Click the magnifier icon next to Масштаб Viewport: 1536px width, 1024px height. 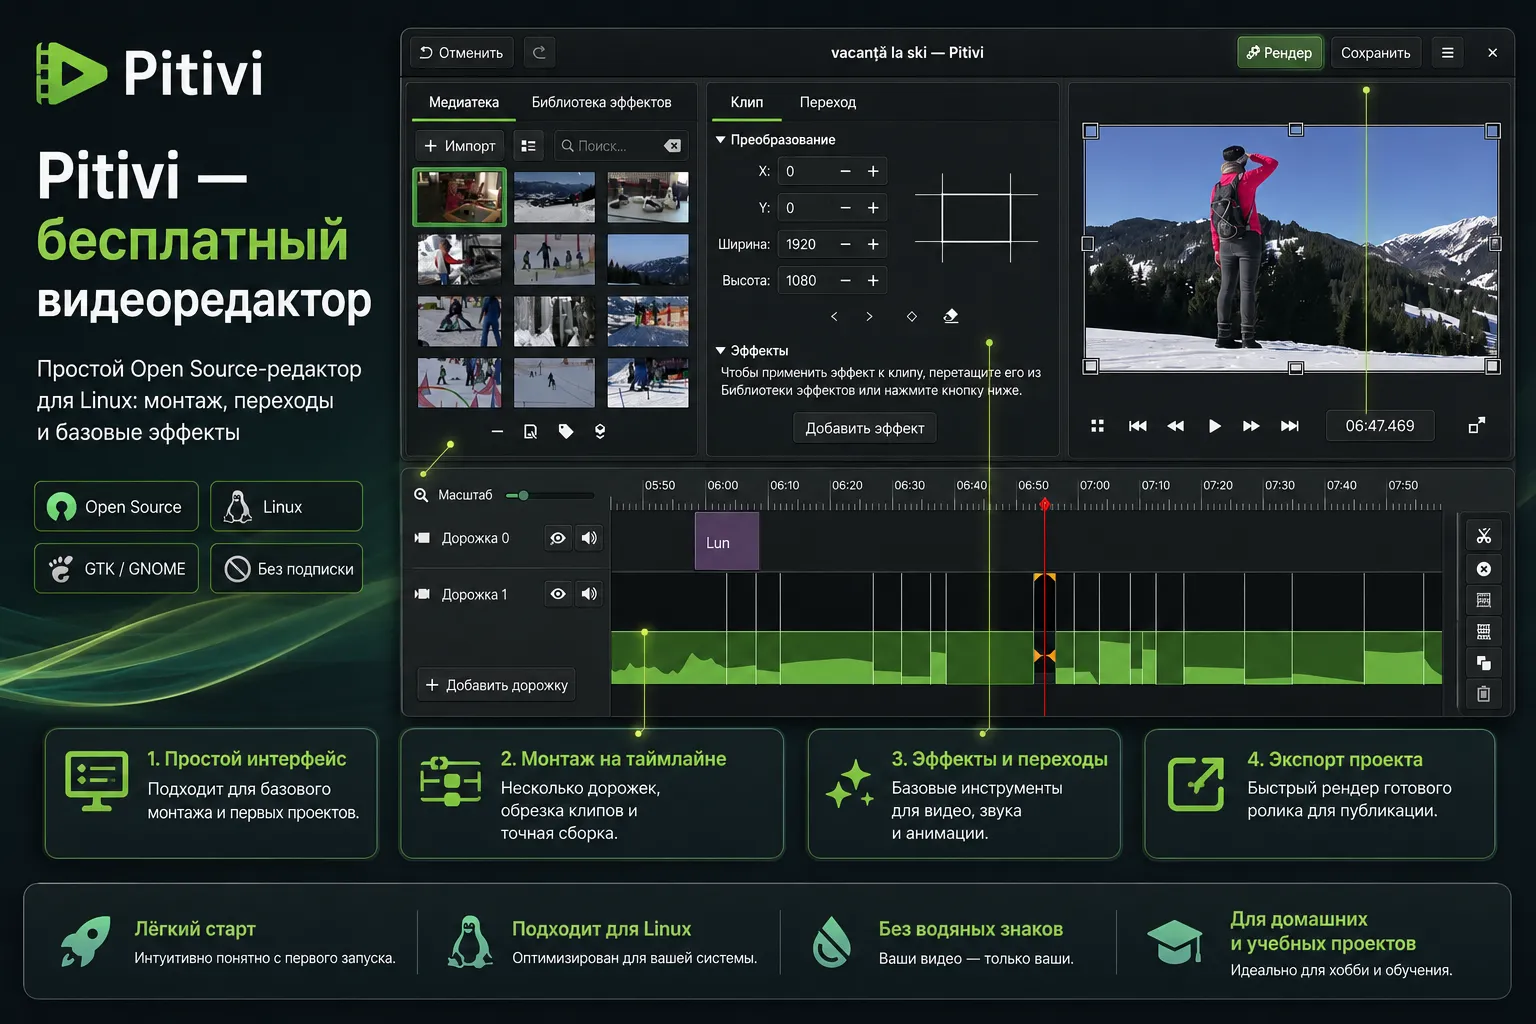[x=421, y=495]
